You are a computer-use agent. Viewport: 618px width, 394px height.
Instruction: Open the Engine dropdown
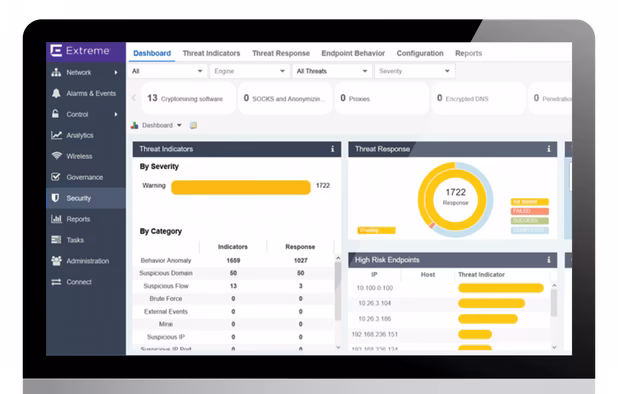point(250,71)
